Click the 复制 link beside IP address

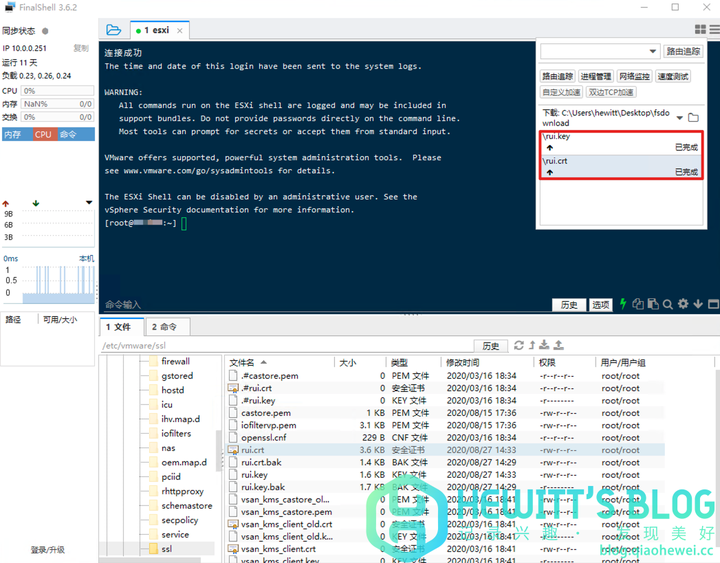[x=81, y=48]
